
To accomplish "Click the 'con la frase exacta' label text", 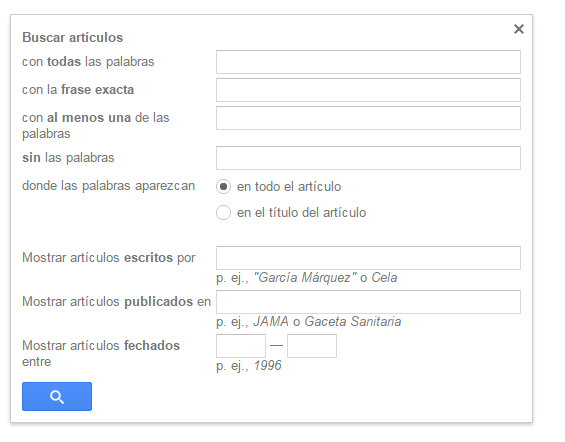I will 78,90.
